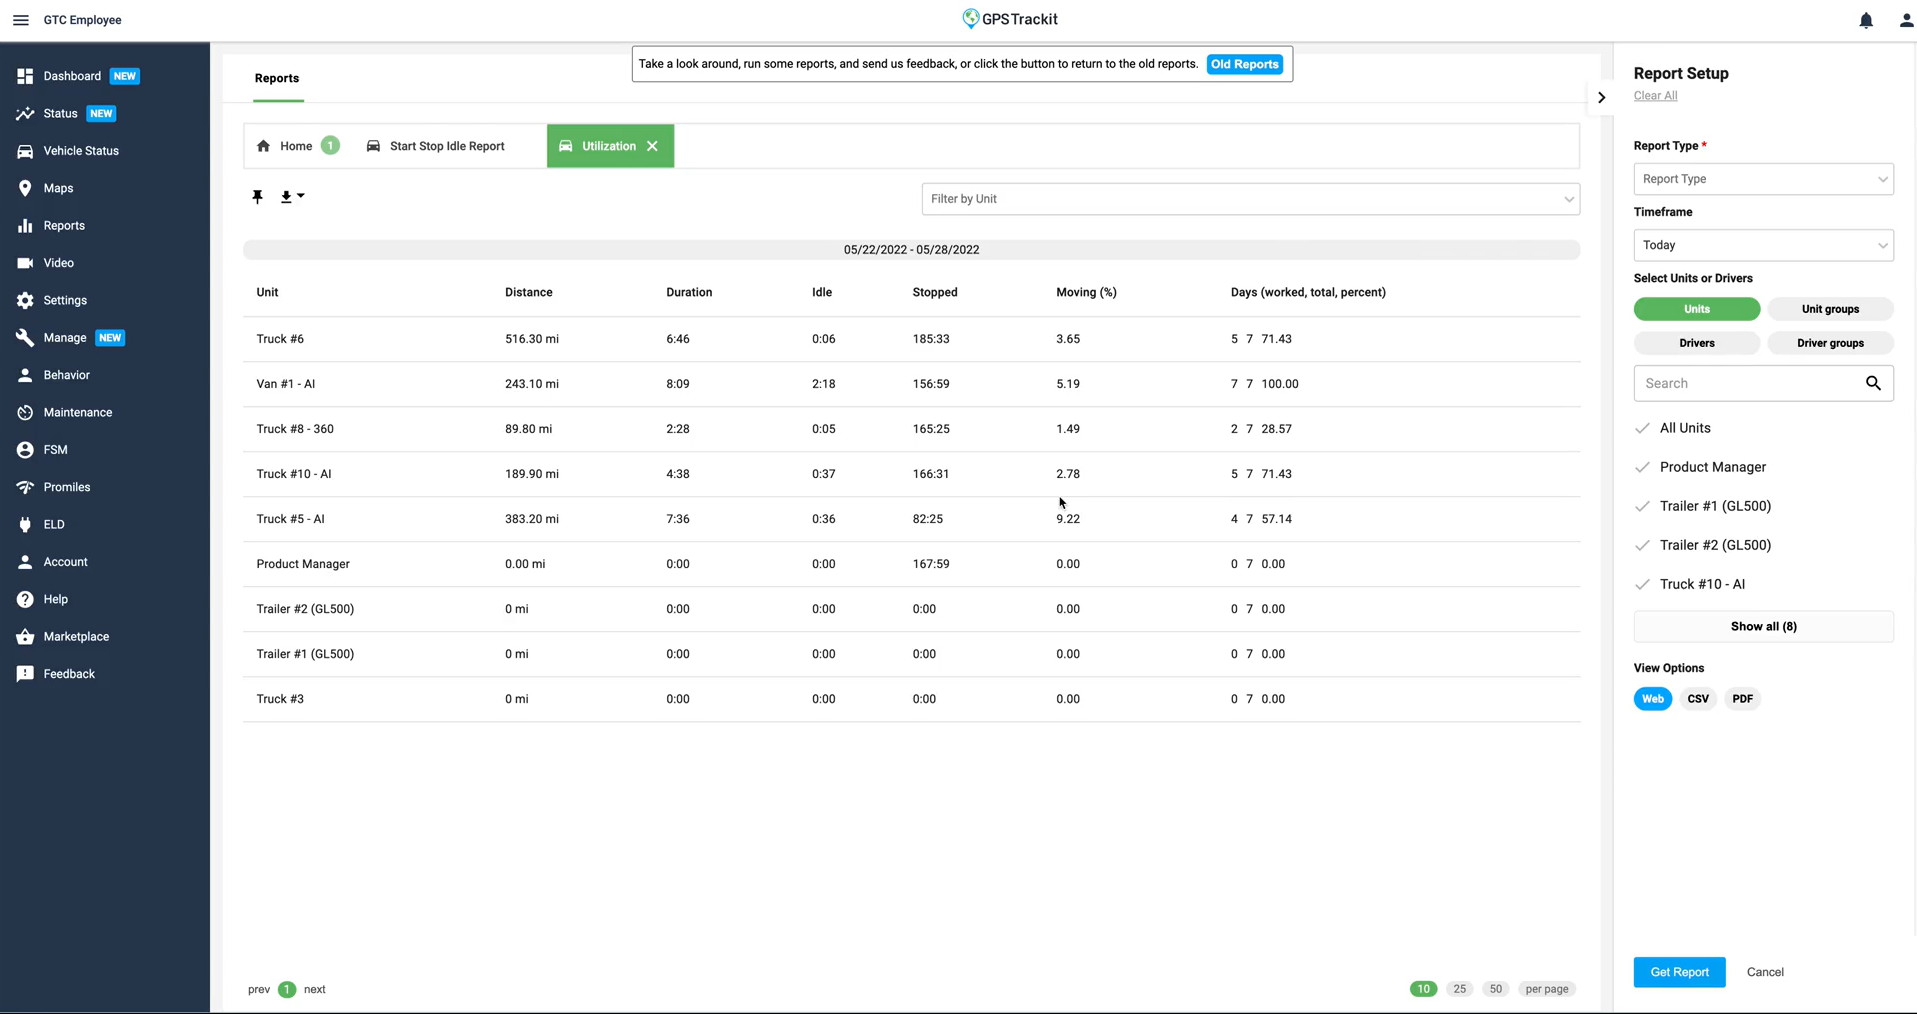The width and height of the screenshot is (1917, 1014).
Task: Toggle the Truck #10 - AI checkbox
Action: pyautogui.click(x=1642, y=584)
